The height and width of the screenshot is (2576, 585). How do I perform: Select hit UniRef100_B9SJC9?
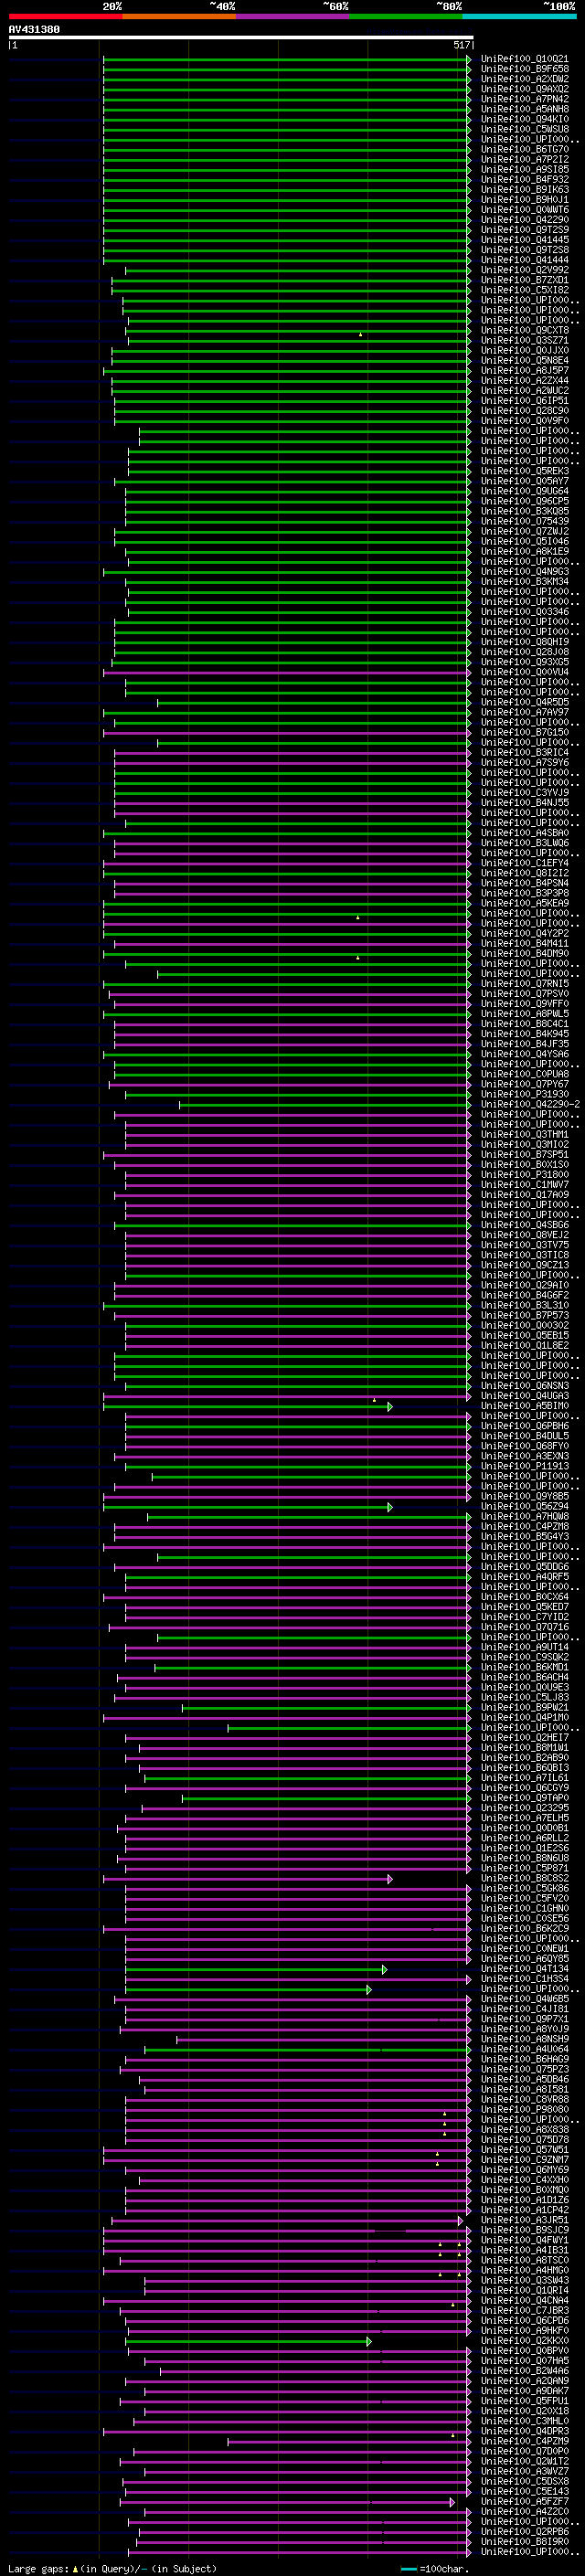coord(524,2231)
